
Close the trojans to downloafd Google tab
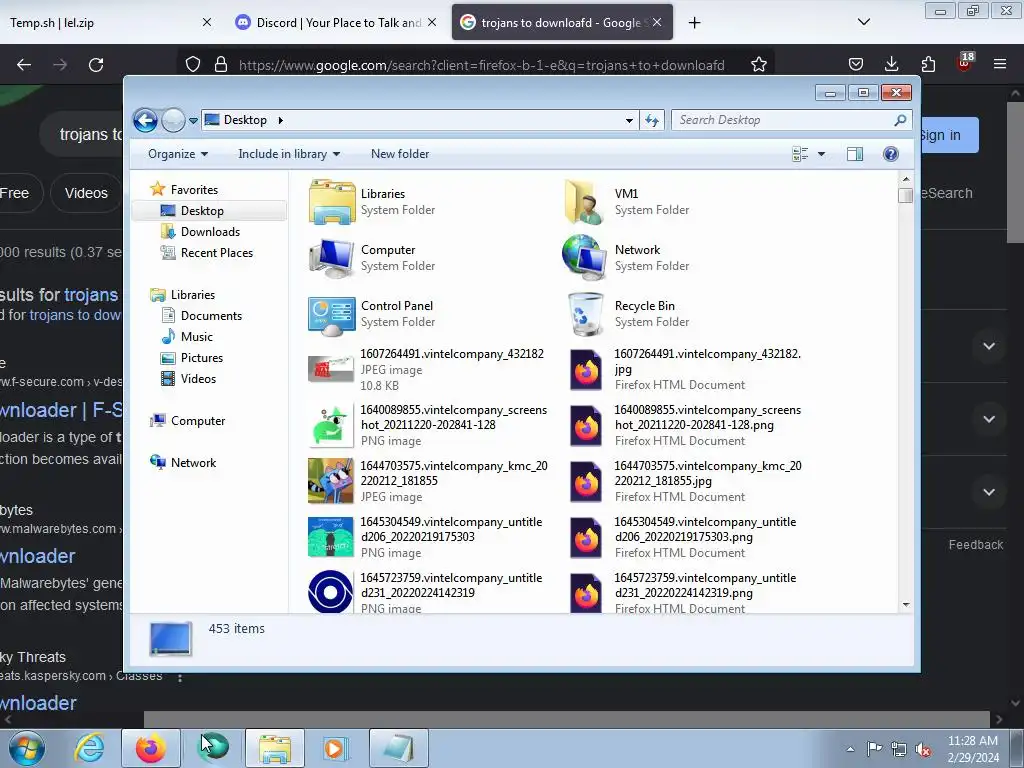point(657,23)
